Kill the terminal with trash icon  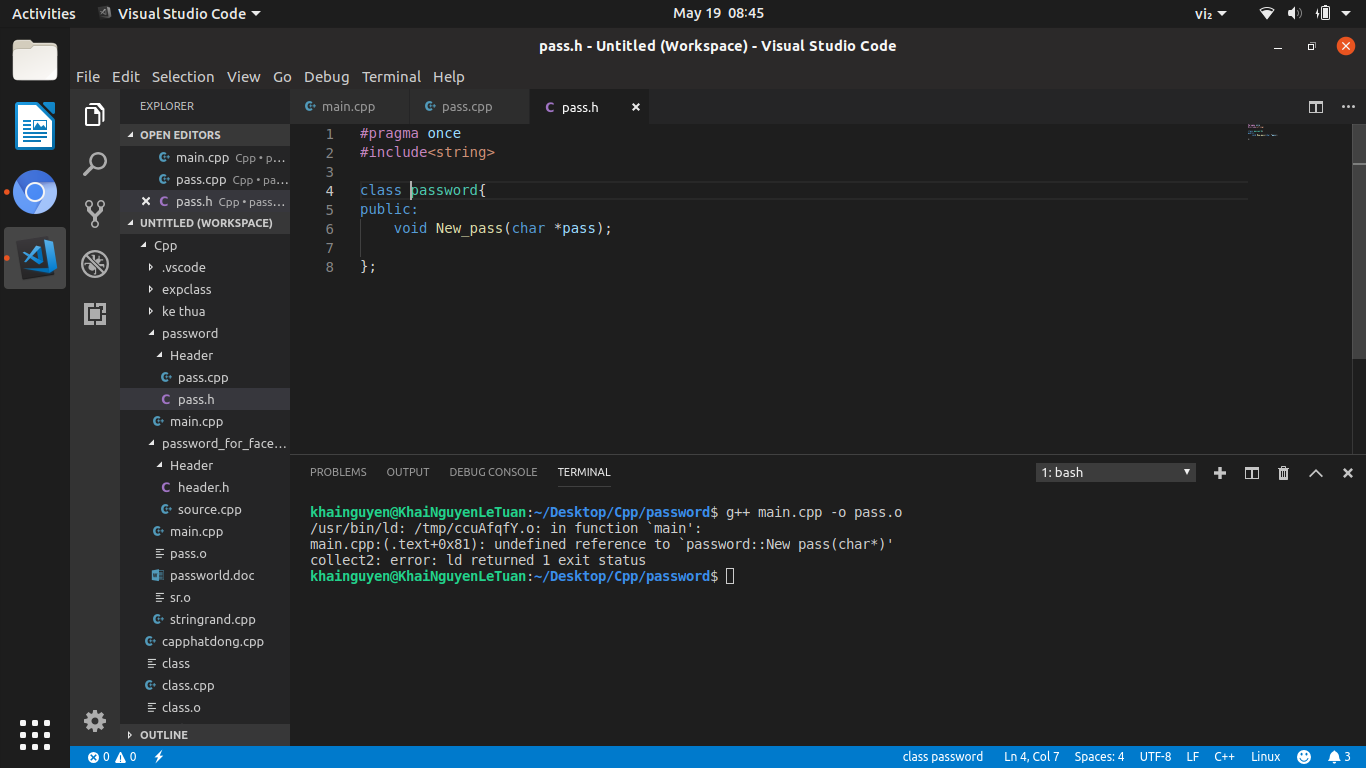coord(1283,473)
